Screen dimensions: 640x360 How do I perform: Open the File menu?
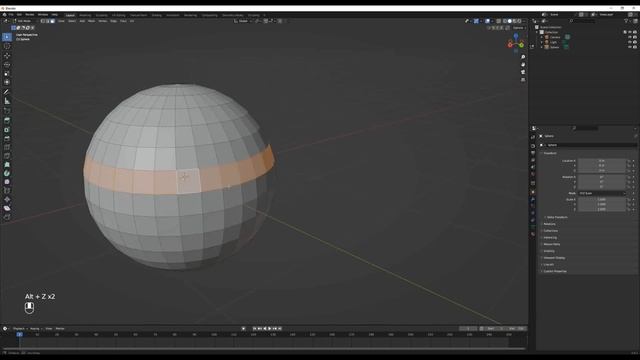point(11,15)
